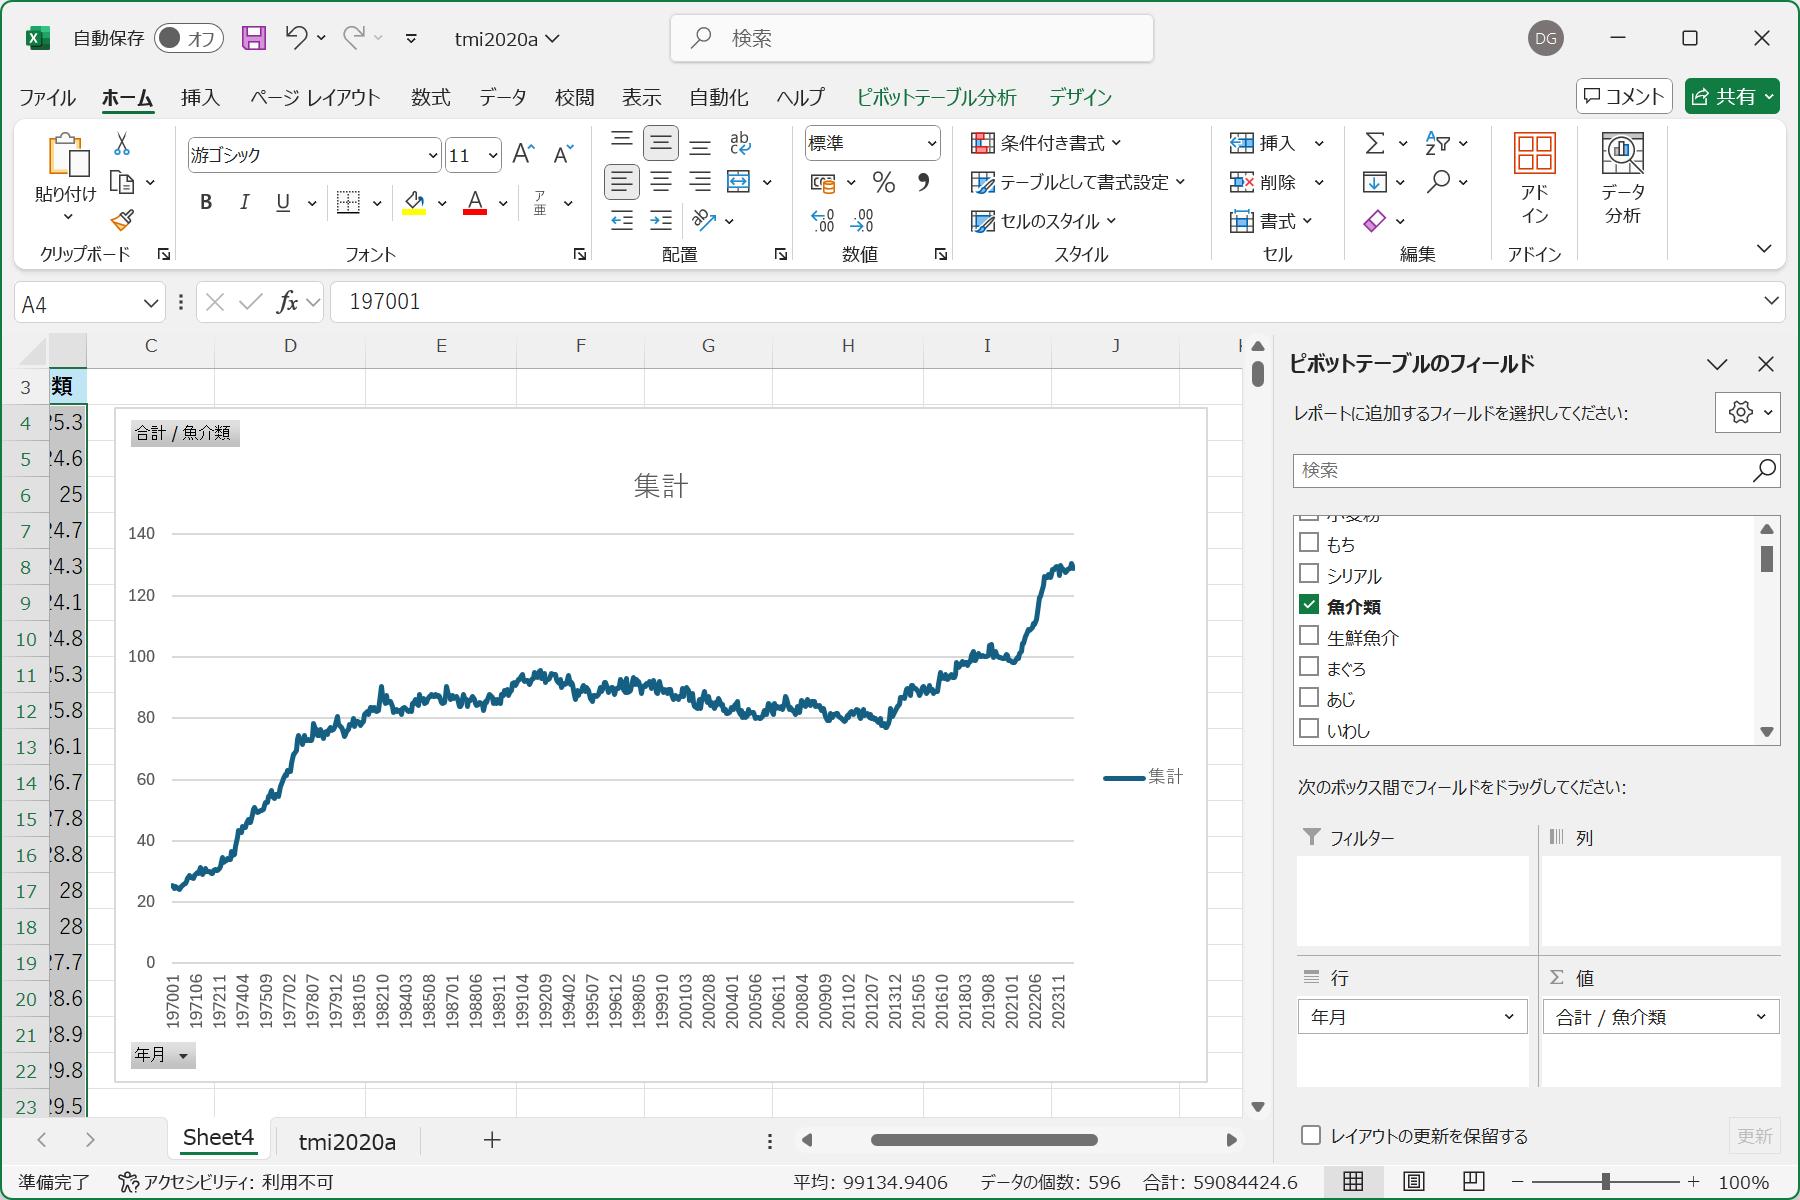The height and width of the screenshot is (1200, 1800).
Task: Click the Merge and Center icon
Action: (x=739, y=182)
